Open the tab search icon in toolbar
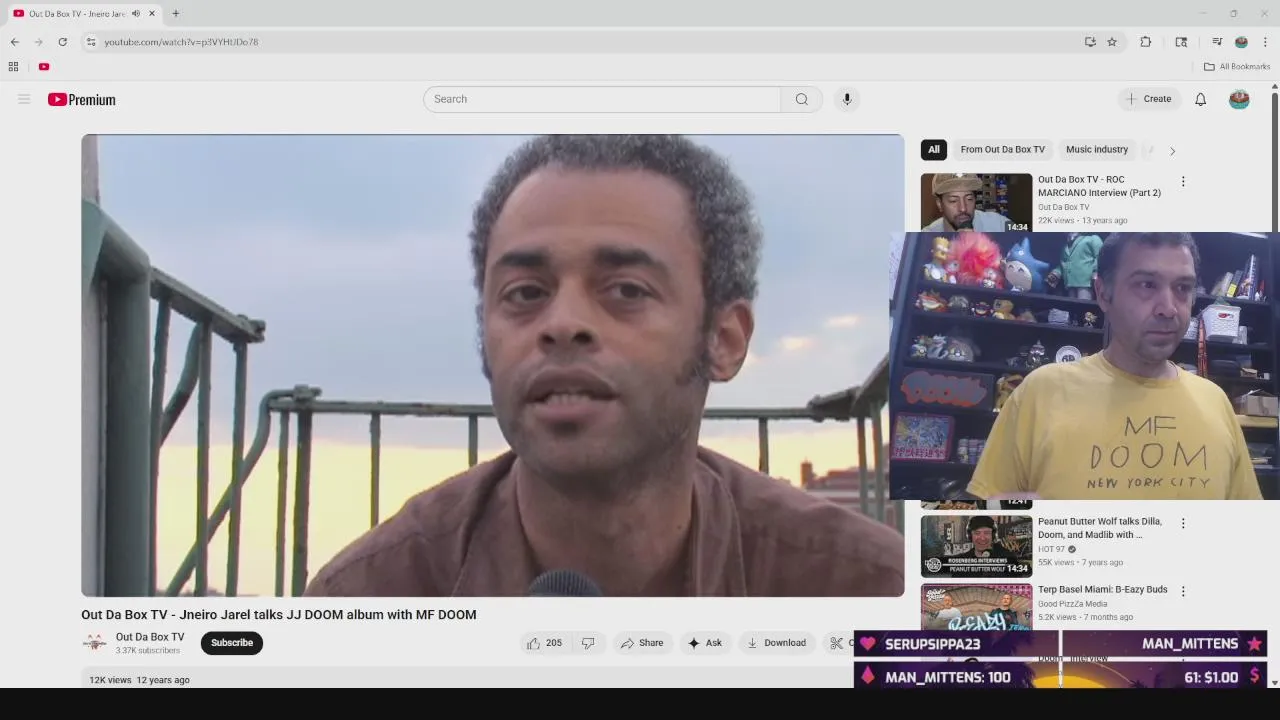The width and height of the screenshot is (1280, 720). click(1181, 42)
